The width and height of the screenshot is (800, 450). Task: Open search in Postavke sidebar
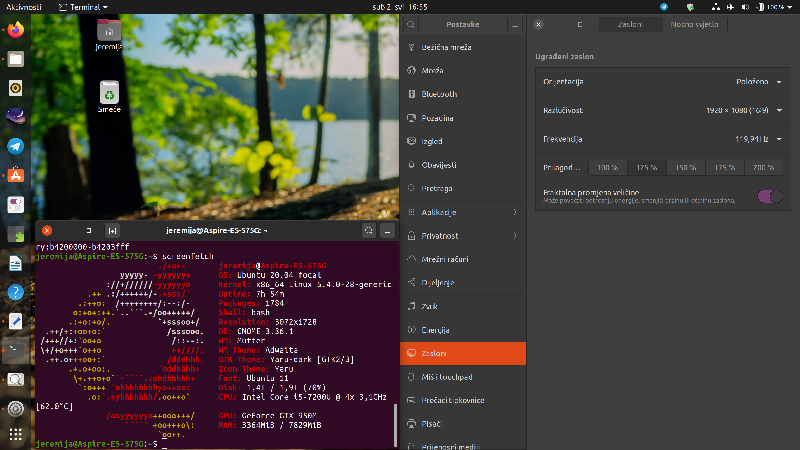point(411,24)
